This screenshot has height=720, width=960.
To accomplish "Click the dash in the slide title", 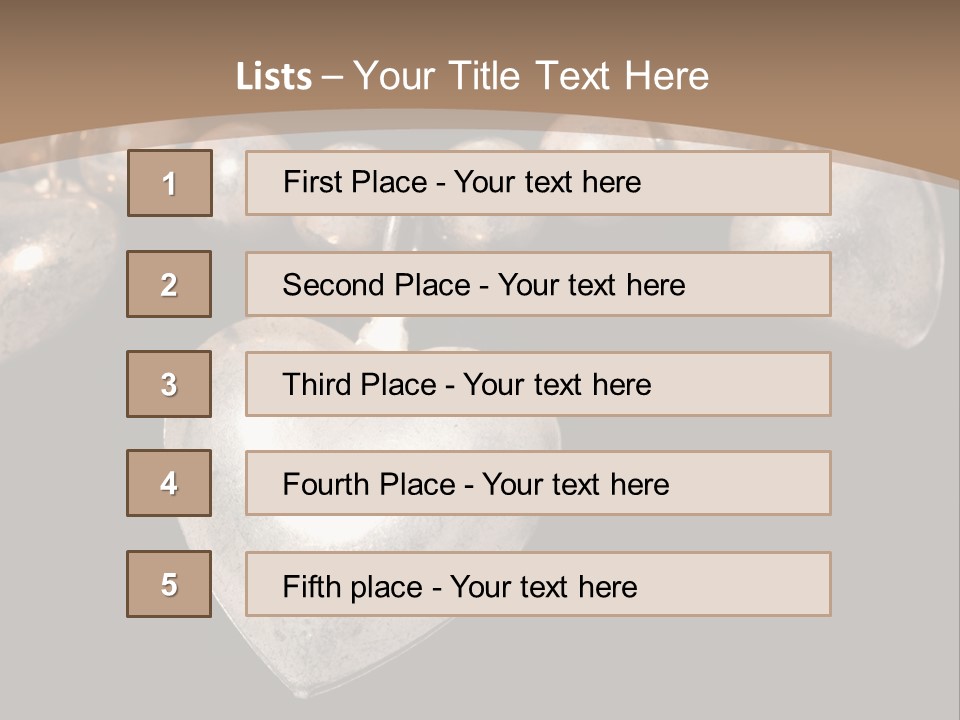I will (x=333, y=76).
